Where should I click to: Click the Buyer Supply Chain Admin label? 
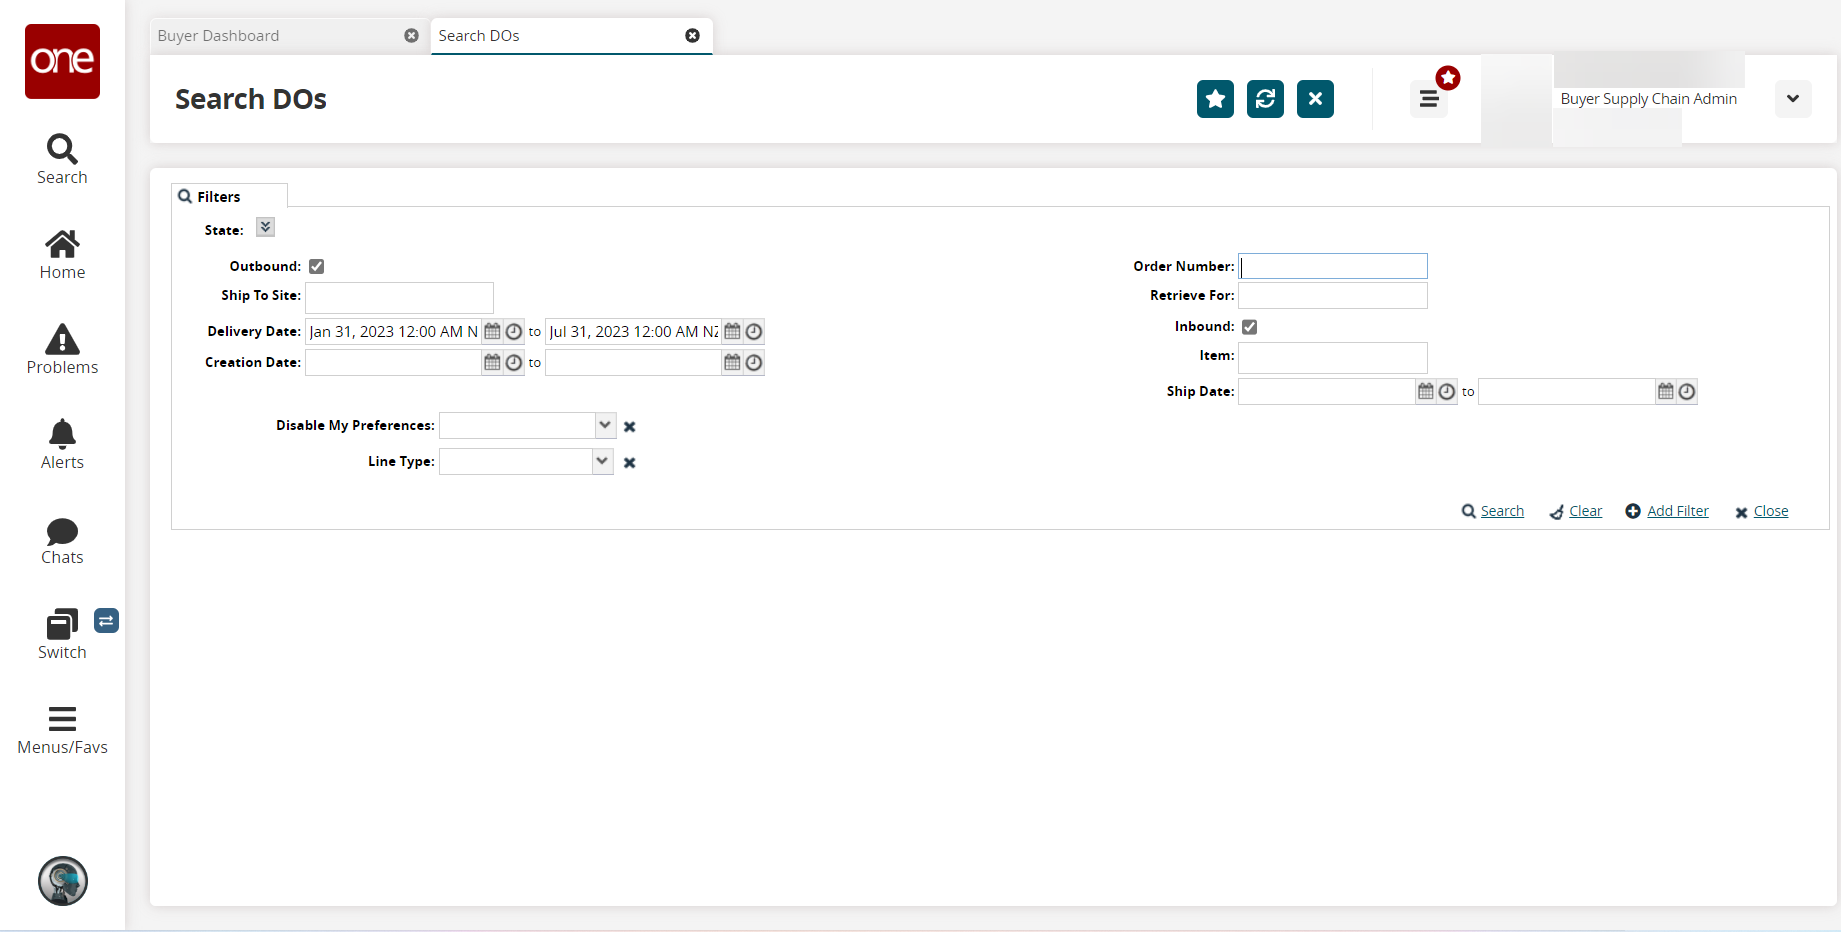pyautogui.click(x=1648, y=99)
